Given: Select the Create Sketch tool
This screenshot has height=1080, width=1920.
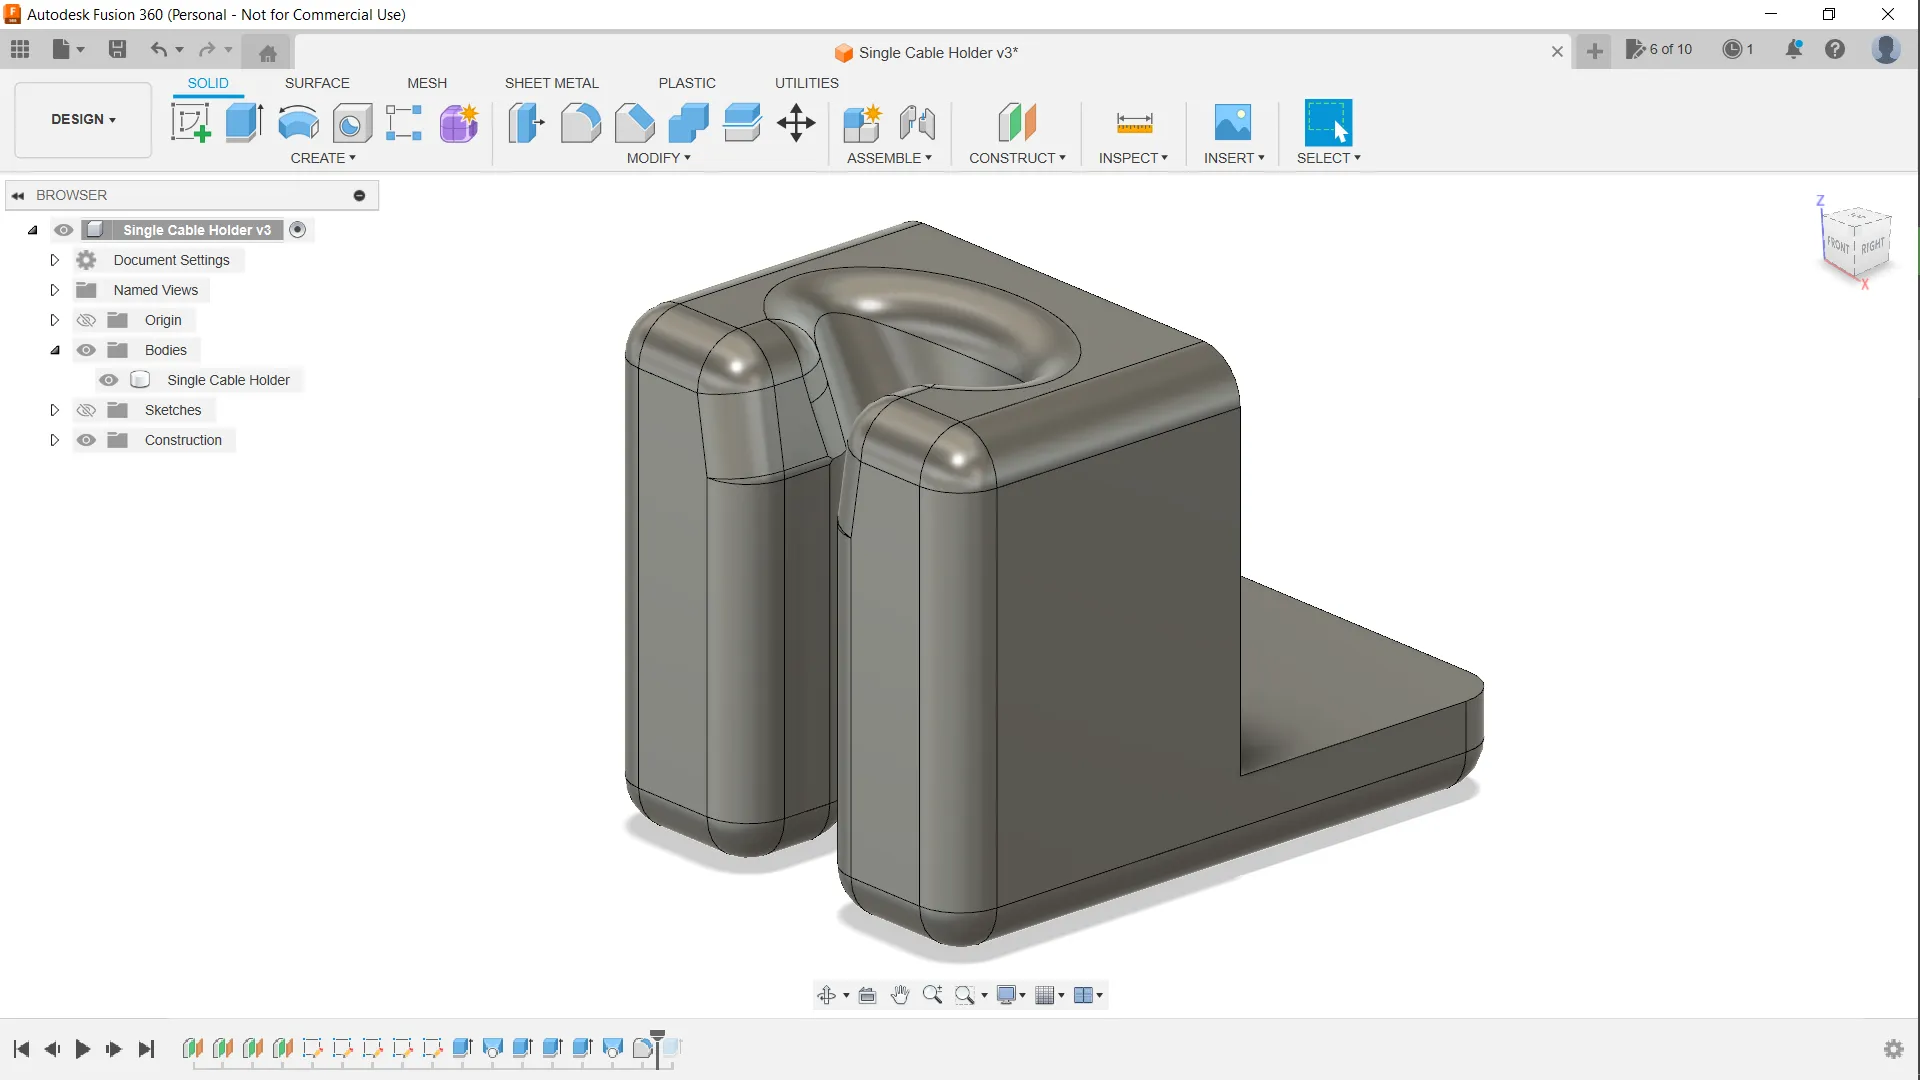Looking at the screenshot, I should [190, 123].
